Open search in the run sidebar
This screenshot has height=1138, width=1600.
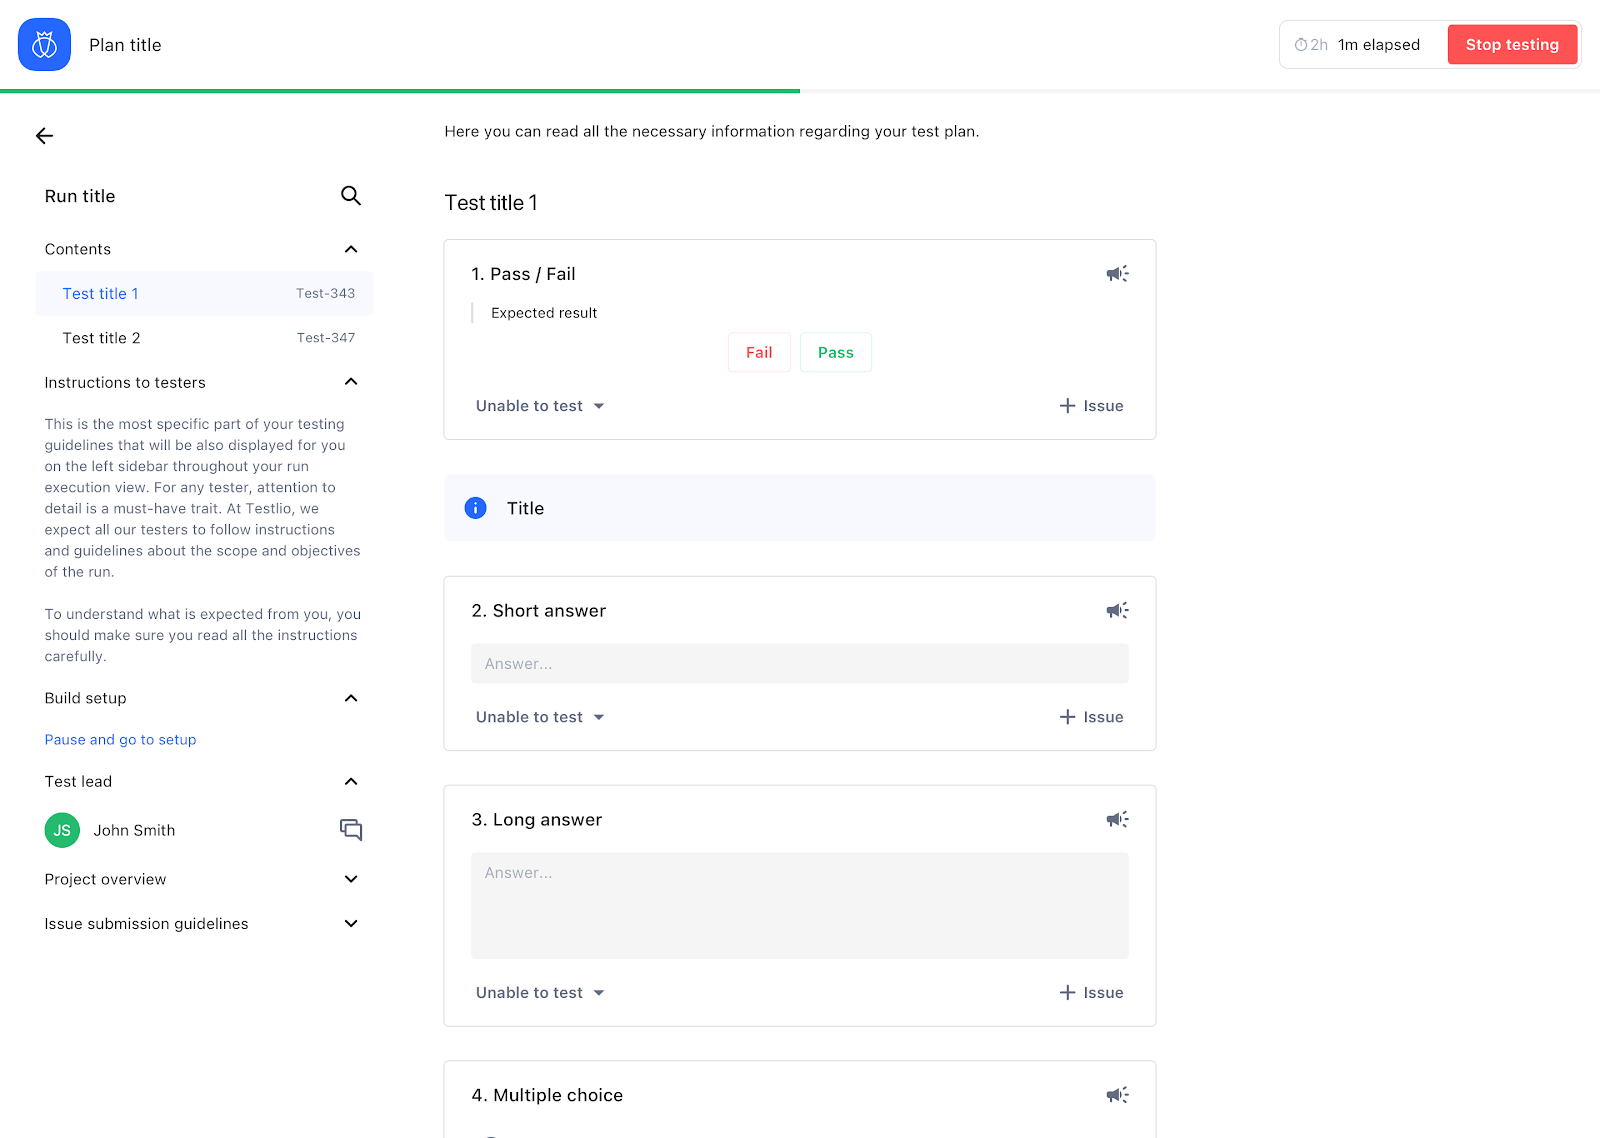pos(350,196)
